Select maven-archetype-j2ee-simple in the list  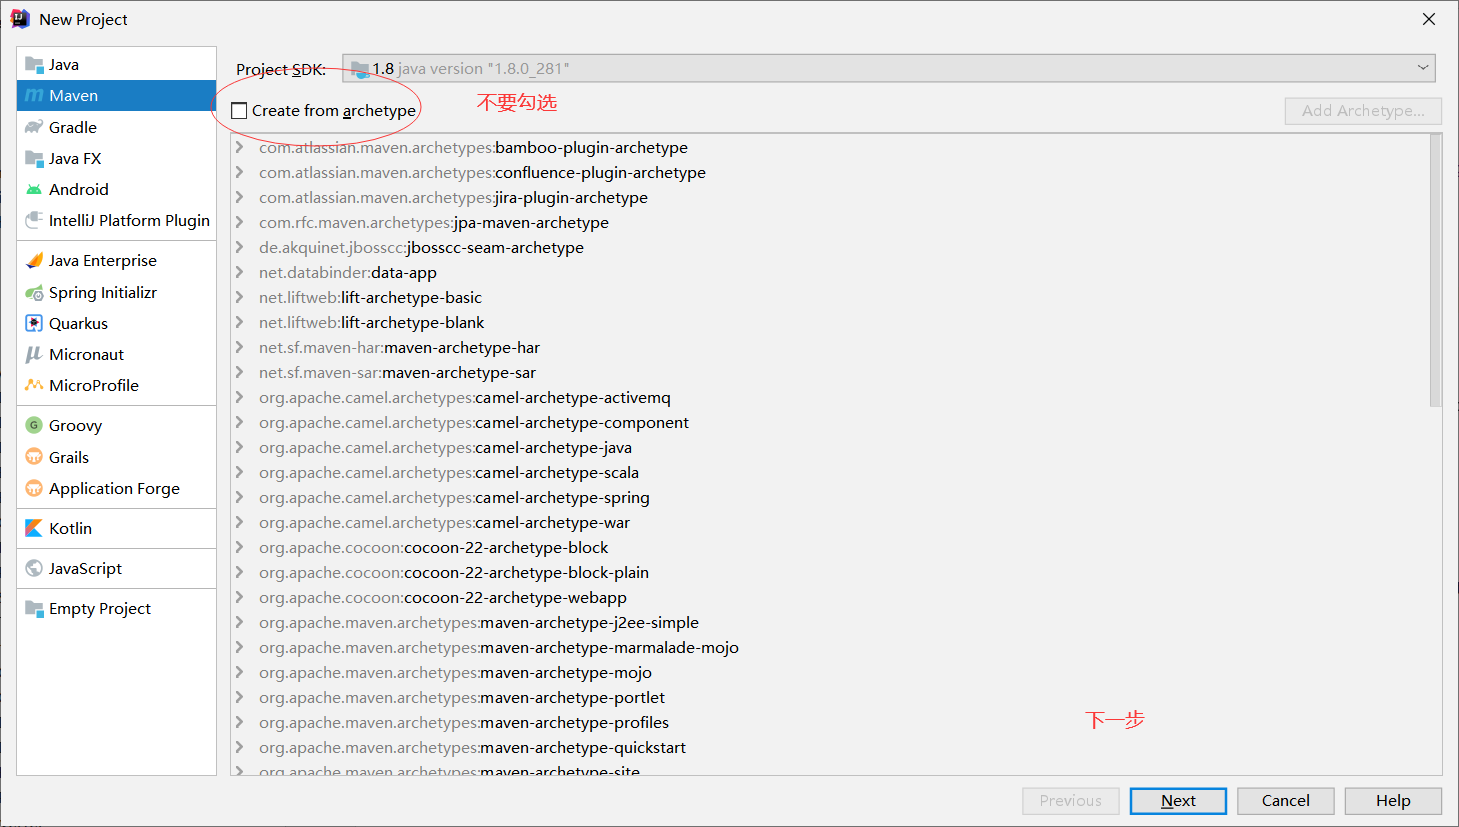tap(479, 622)
